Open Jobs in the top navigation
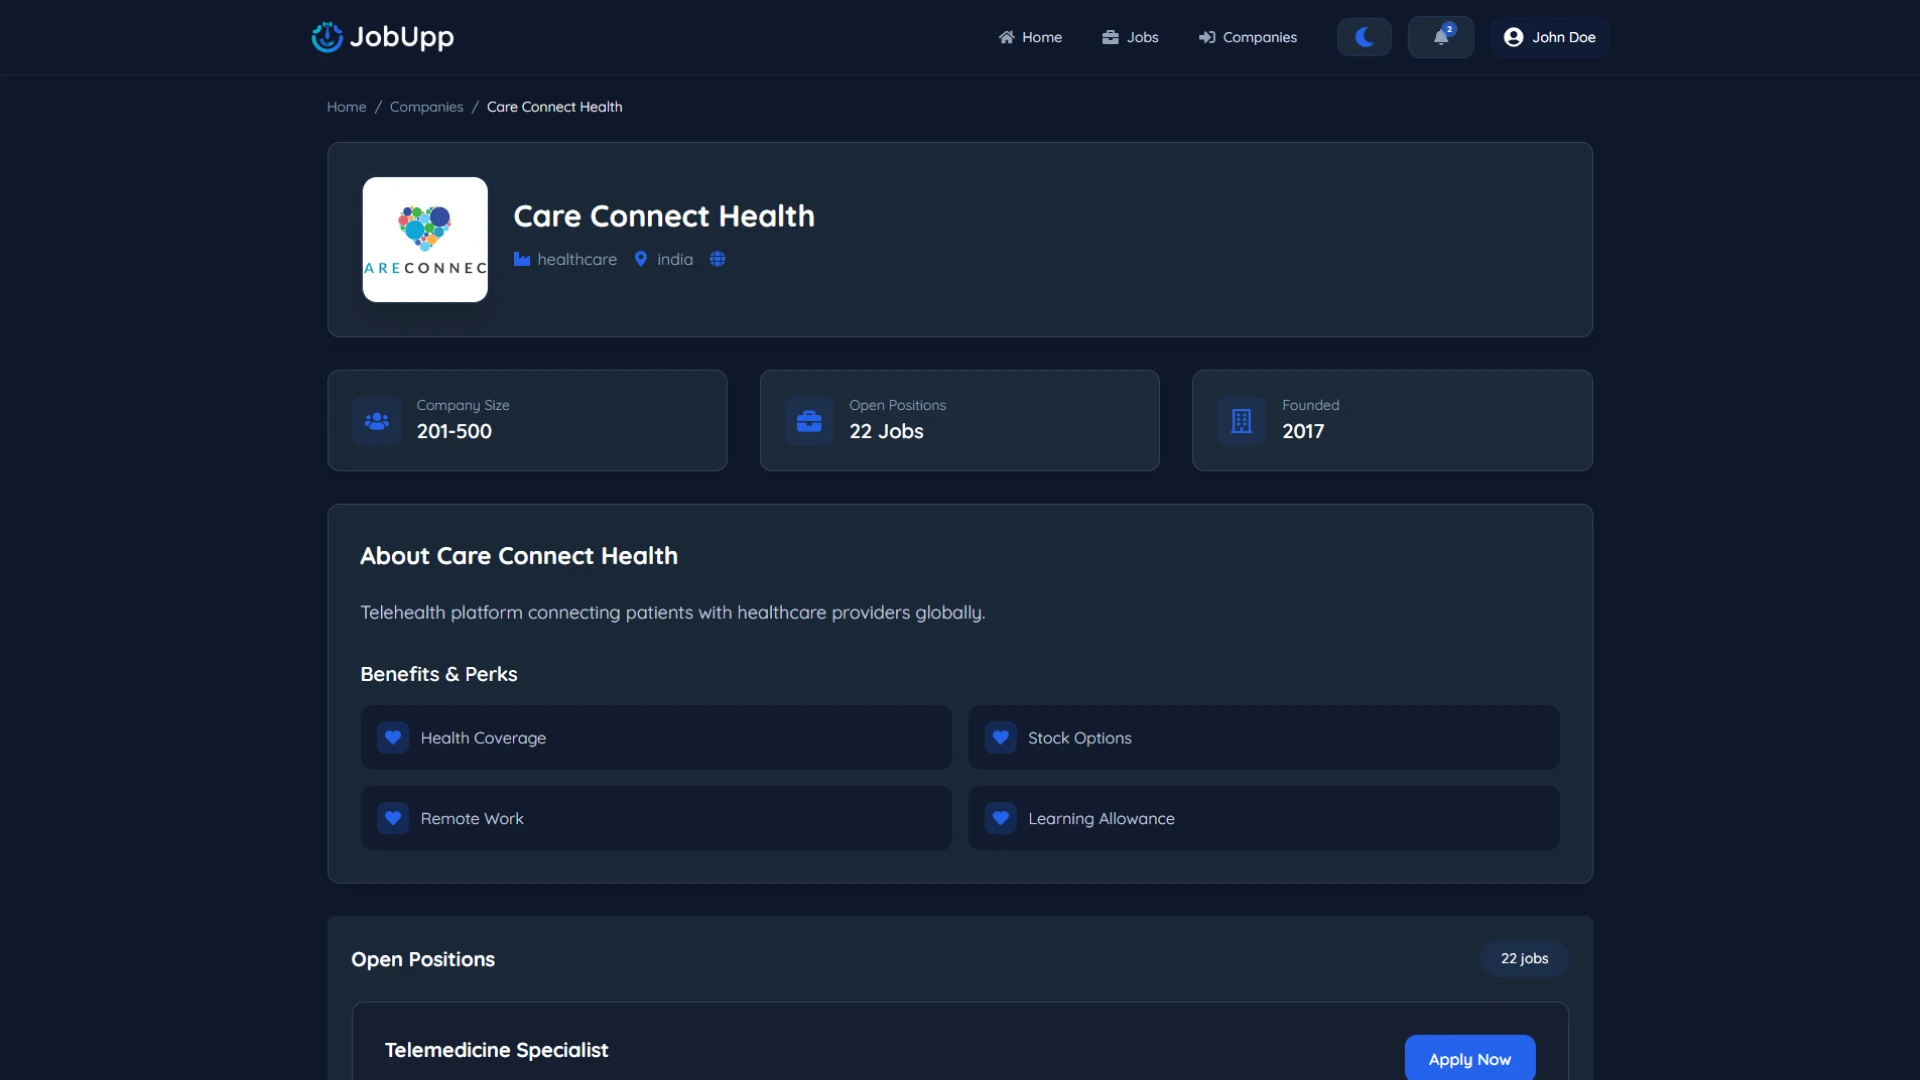 (x=1130, y=37)
